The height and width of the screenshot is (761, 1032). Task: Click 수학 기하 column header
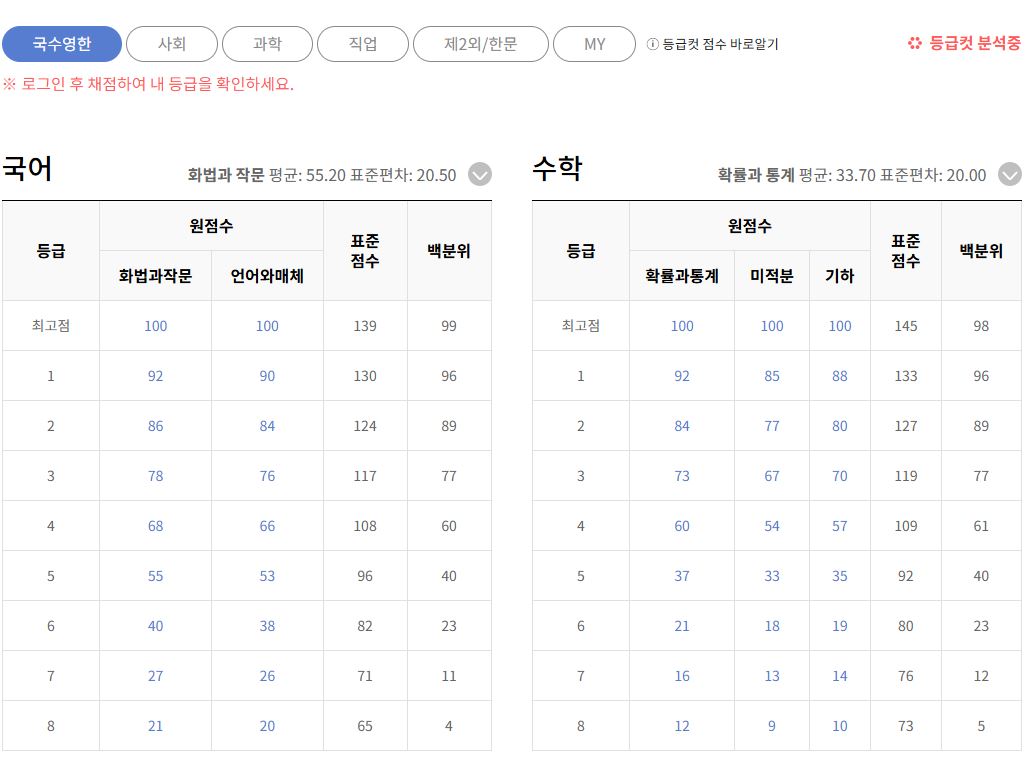[x=840, y=276]
